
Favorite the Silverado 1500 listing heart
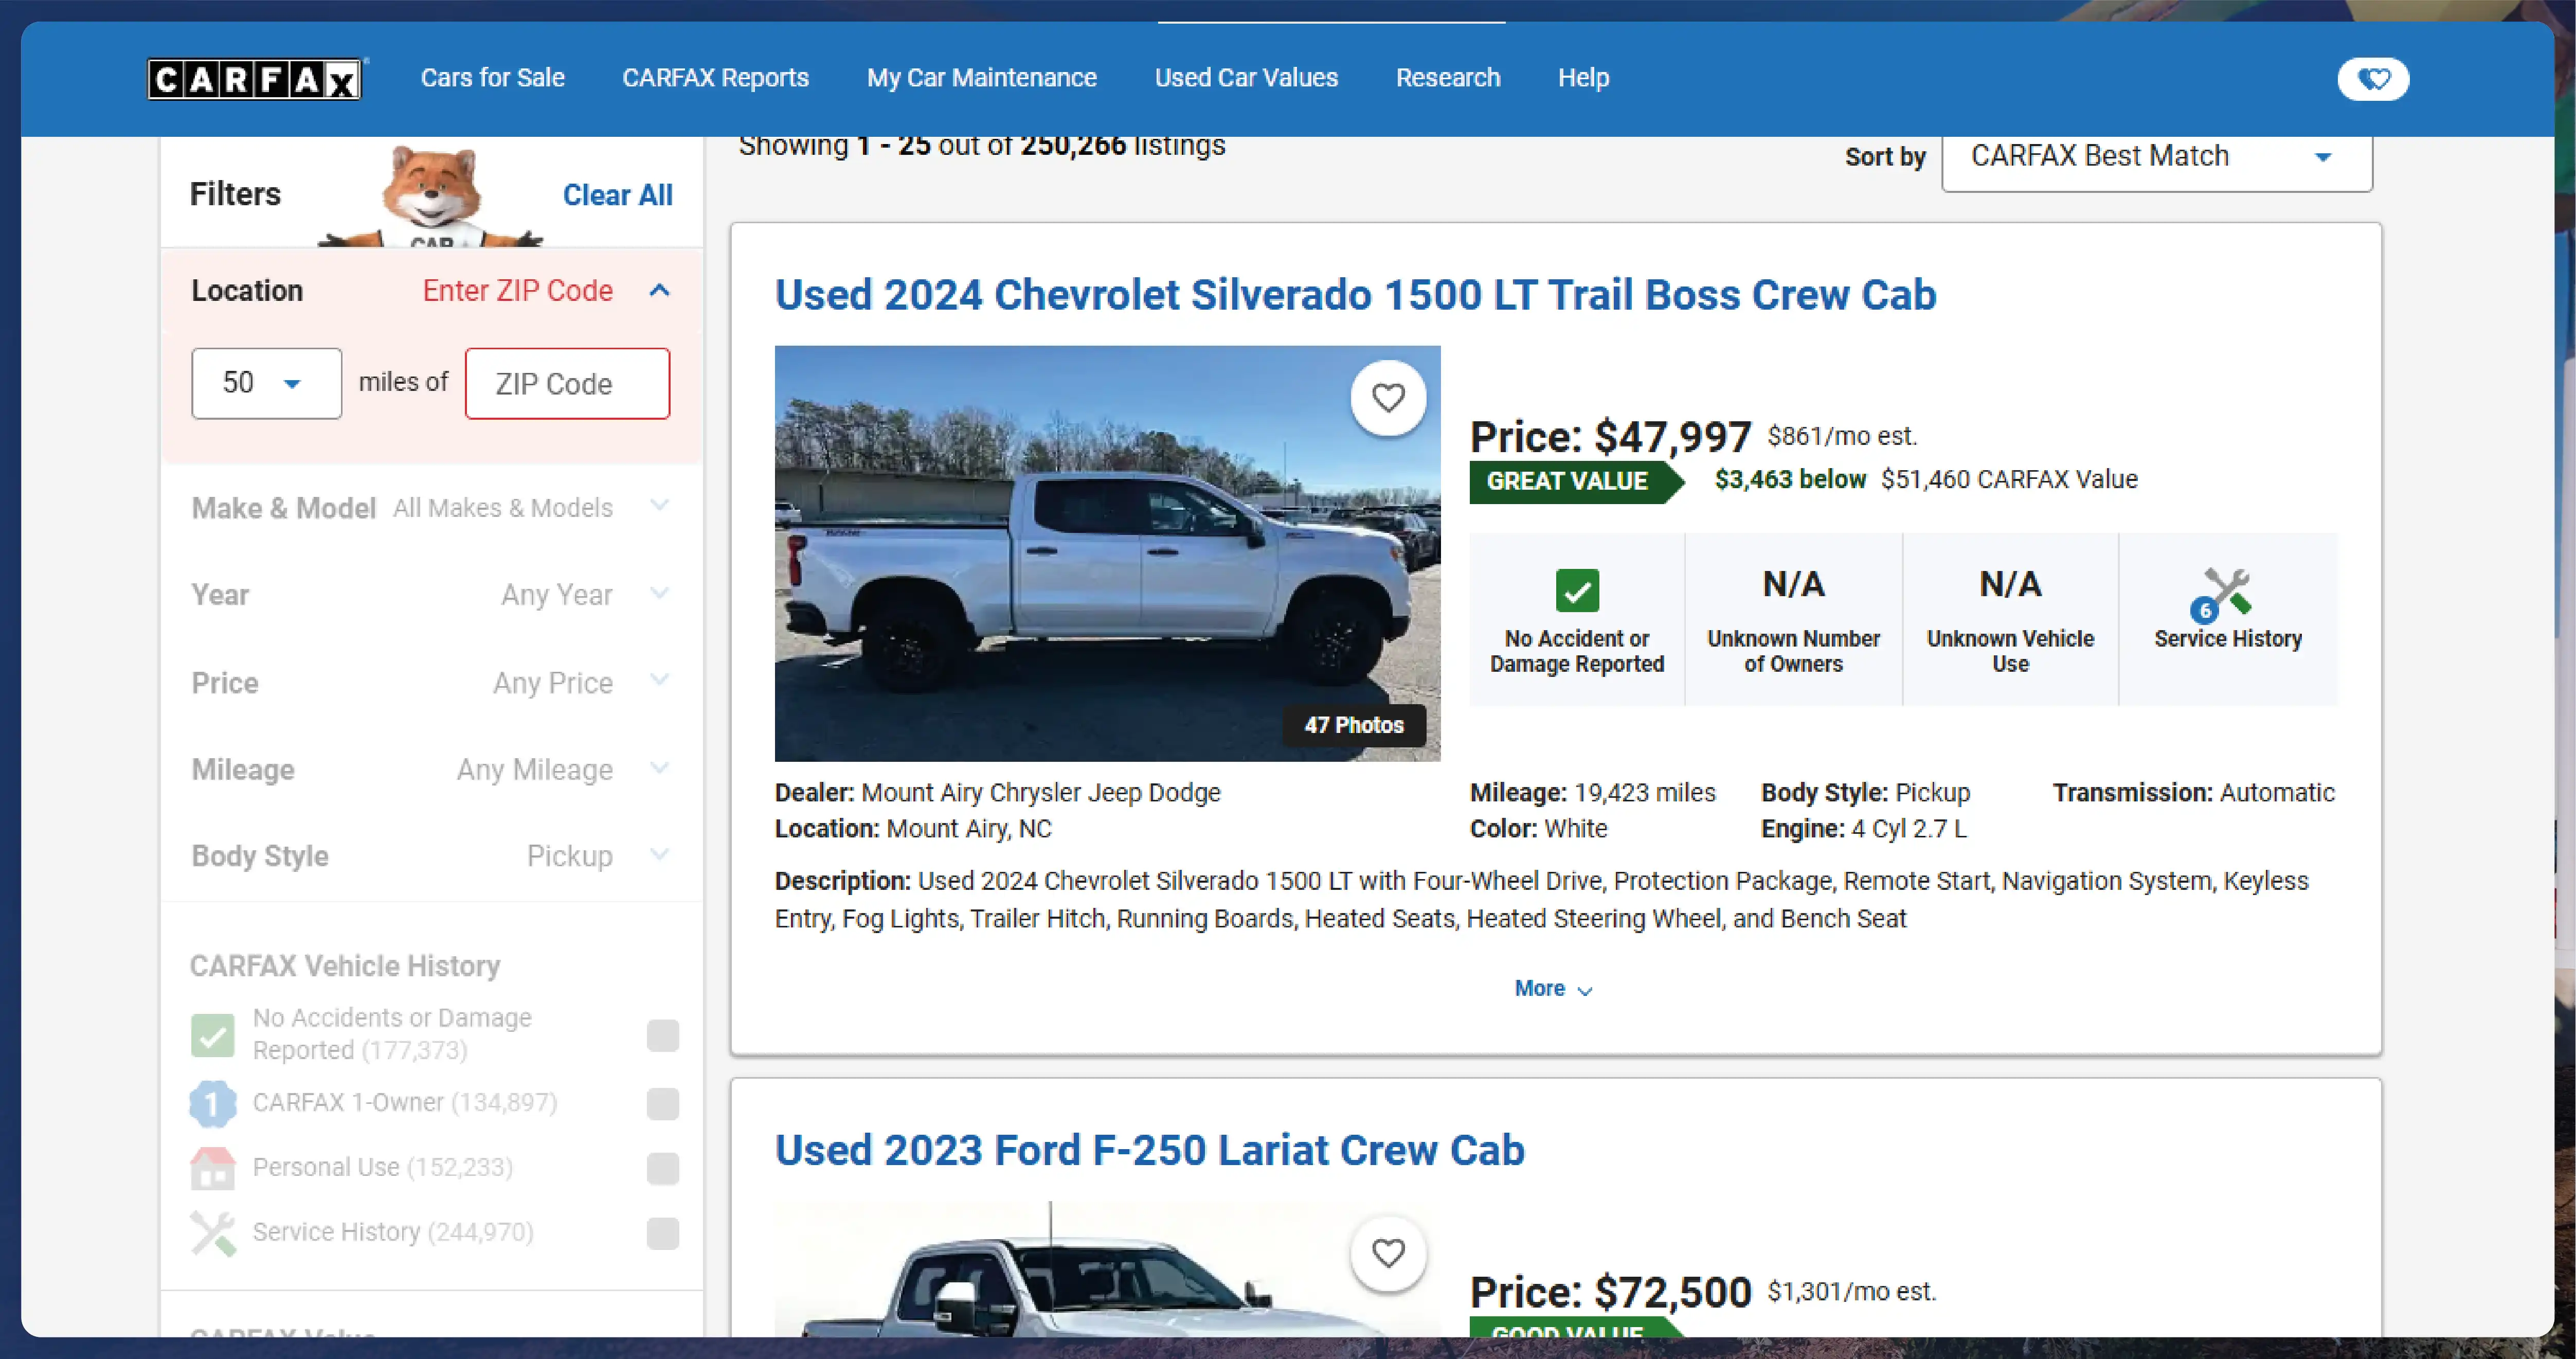pos(1388,398)
